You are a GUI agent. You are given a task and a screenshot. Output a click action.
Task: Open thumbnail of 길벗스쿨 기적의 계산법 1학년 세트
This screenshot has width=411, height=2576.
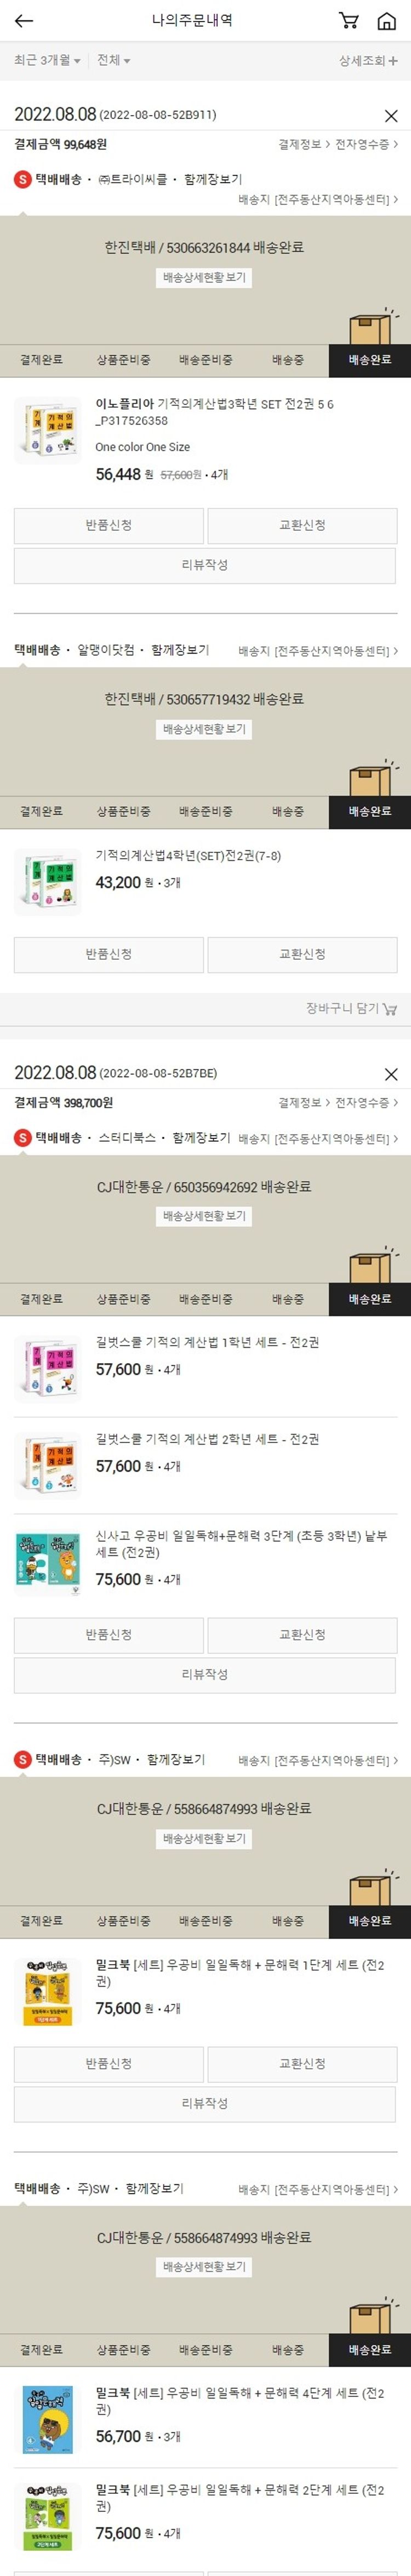48,1367
